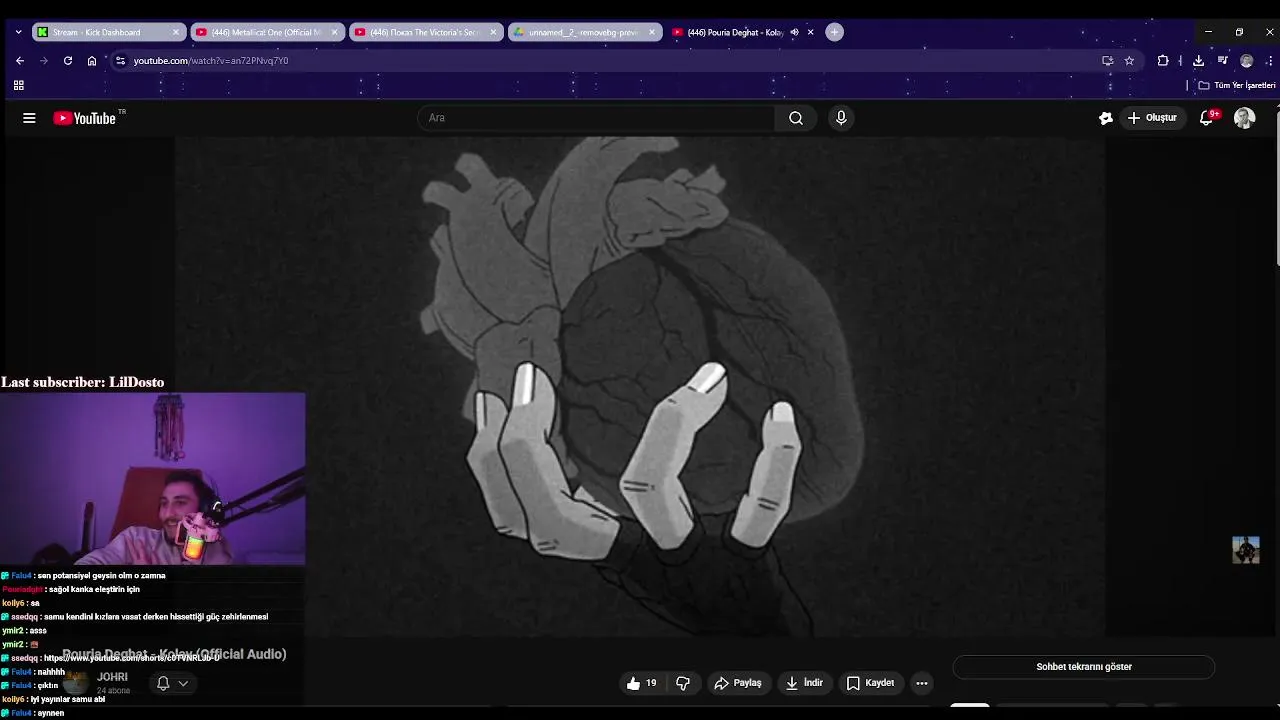Open the tab search dropdown arrow
The image size is (1280, 720).
[x=18, y=32]
